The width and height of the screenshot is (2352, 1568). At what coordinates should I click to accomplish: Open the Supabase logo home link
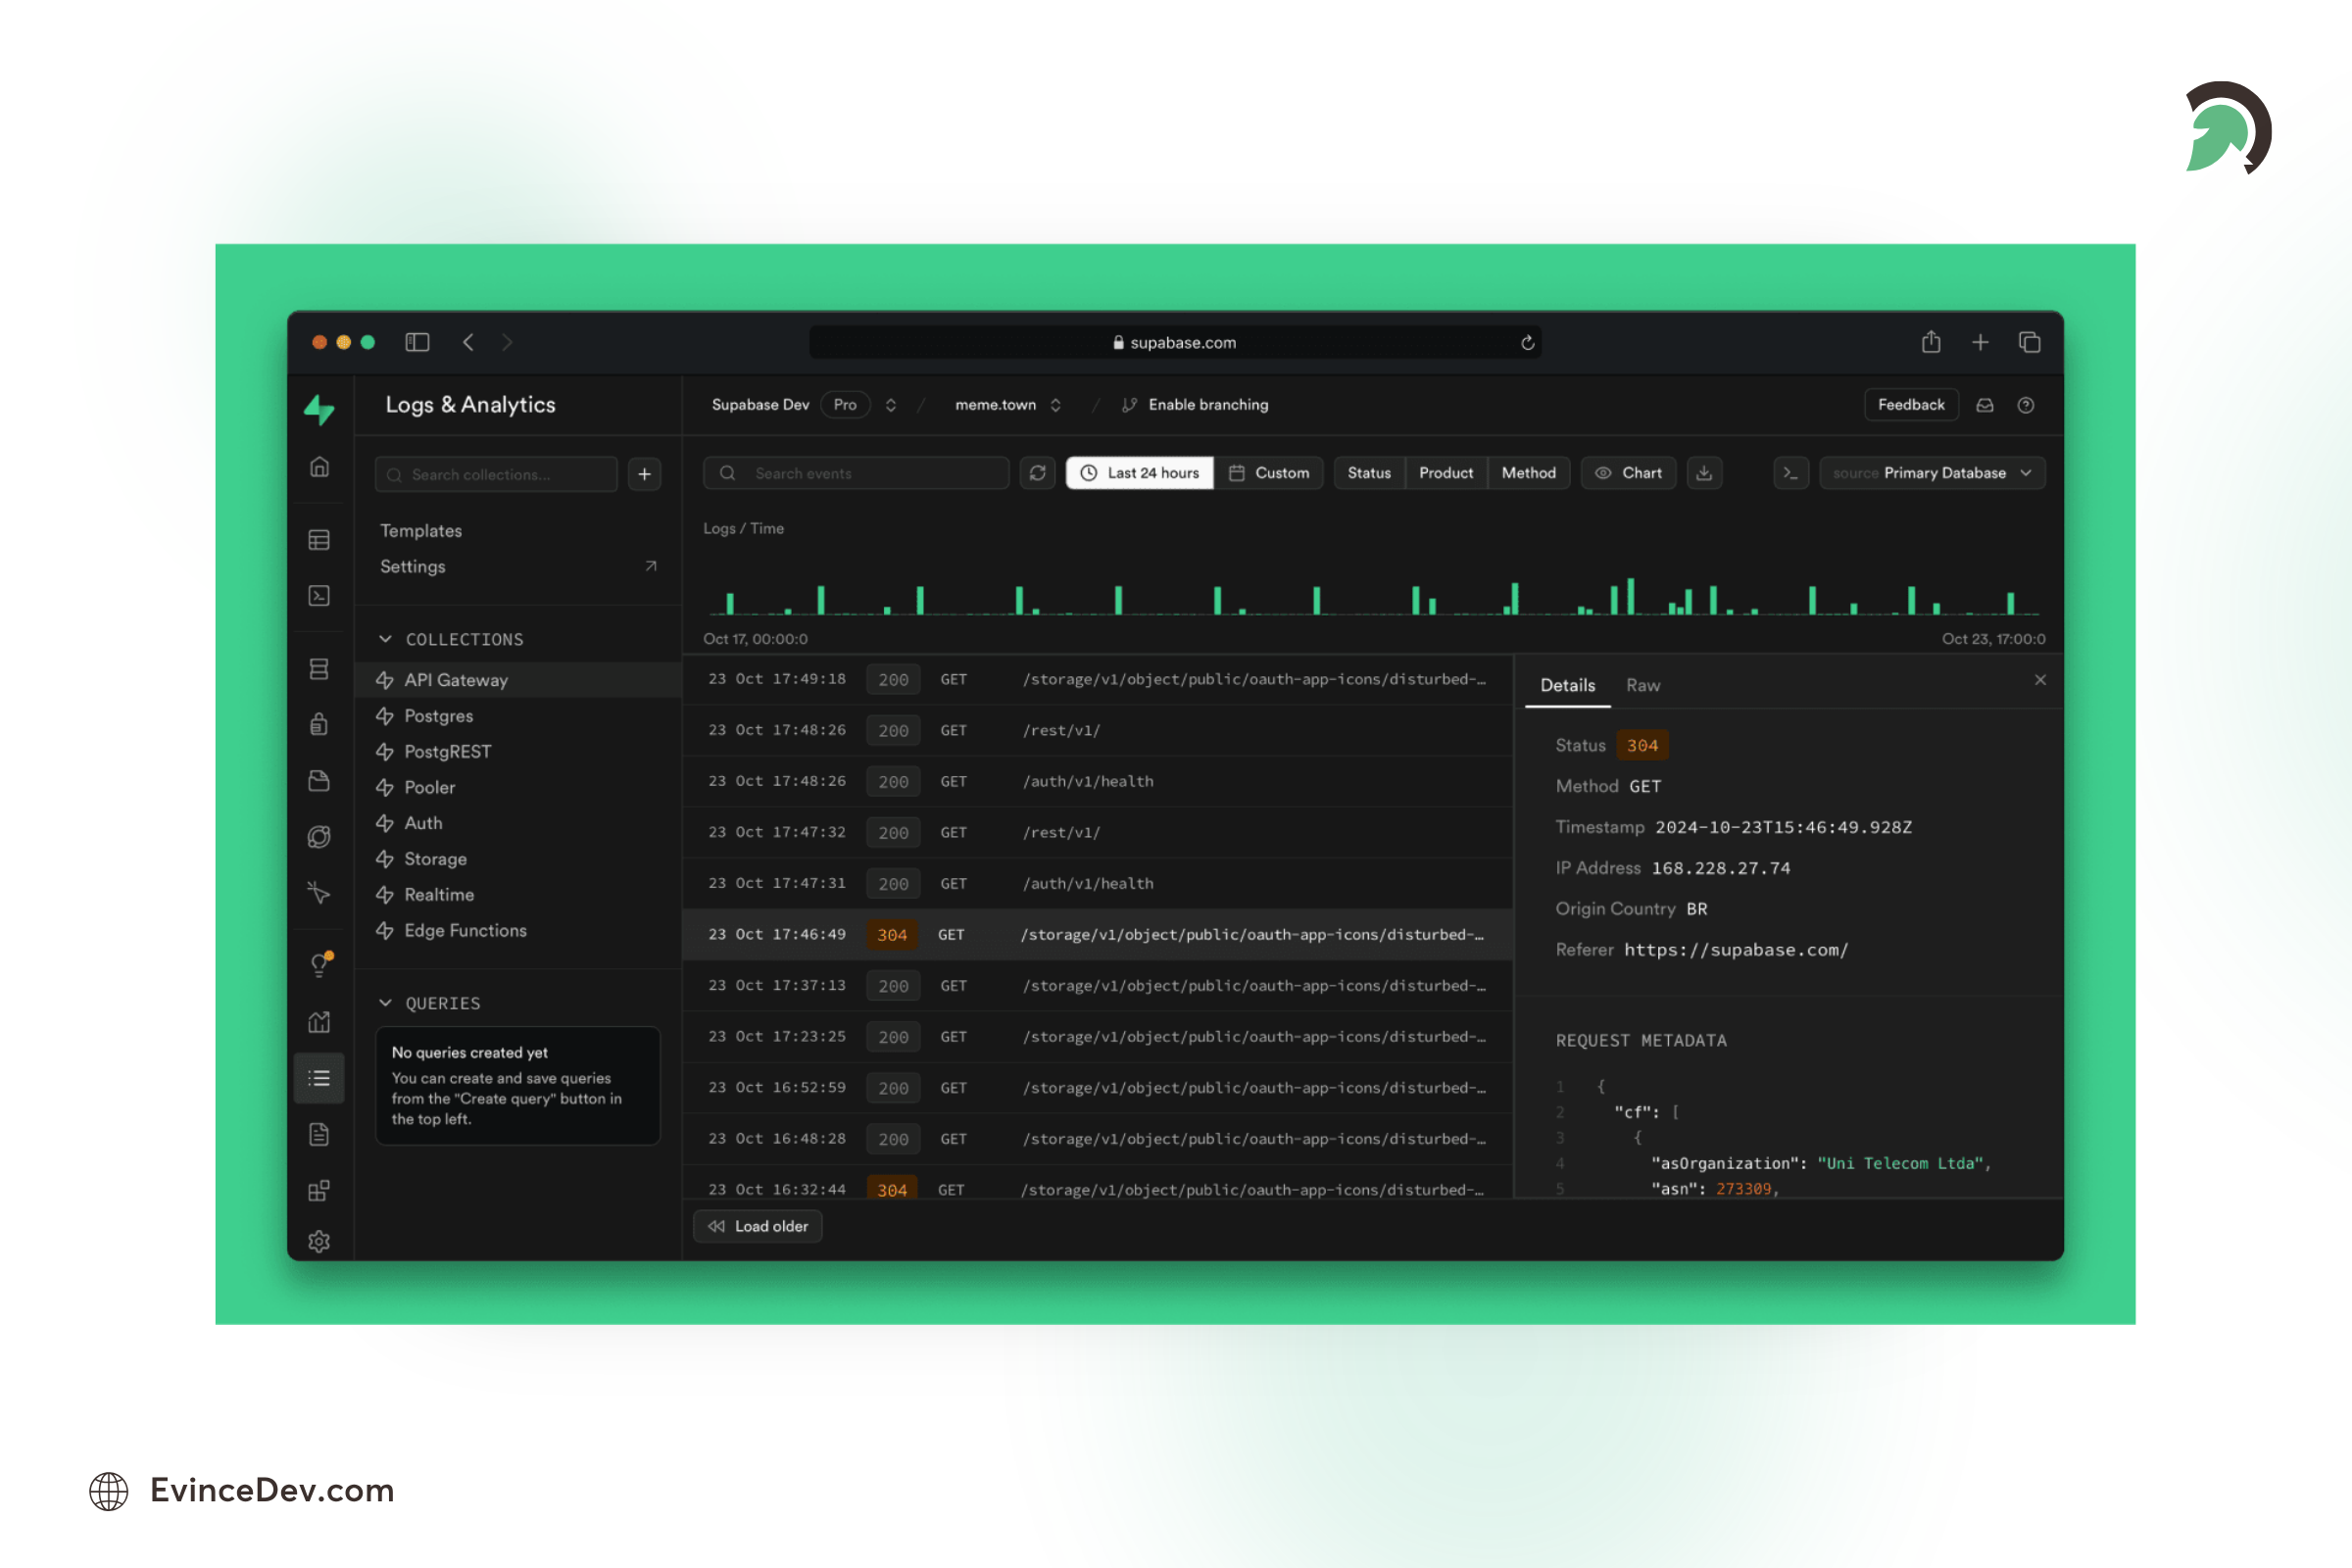[x=319, y=409]
